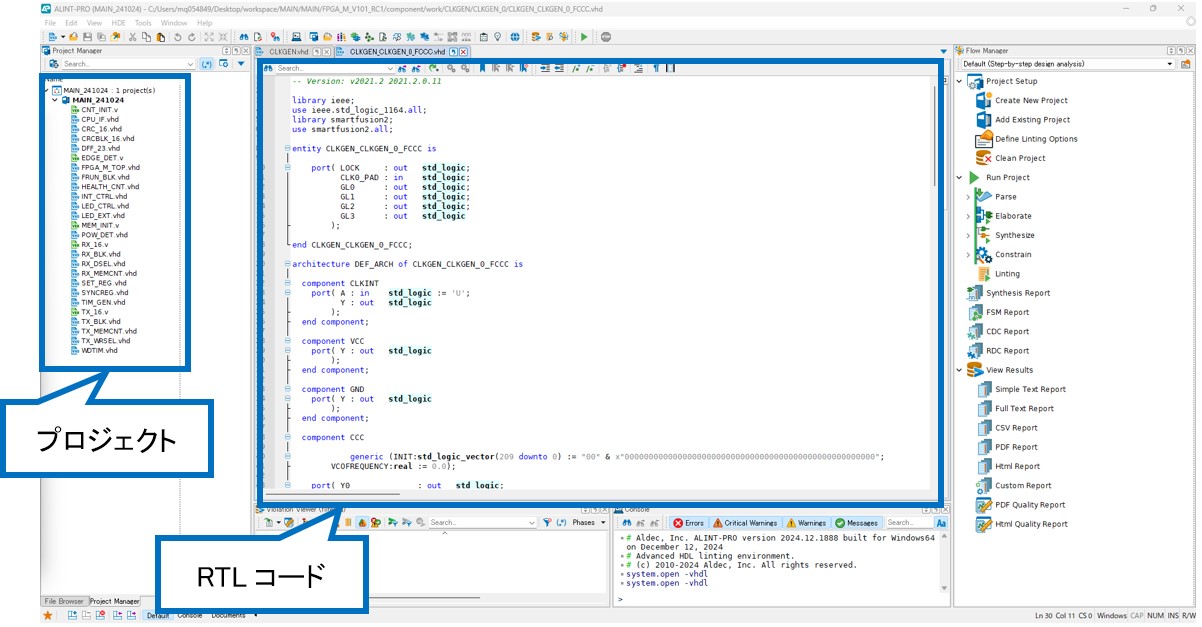
Task: Toggle regex search in Project Manager
Action: click(206, 64)
